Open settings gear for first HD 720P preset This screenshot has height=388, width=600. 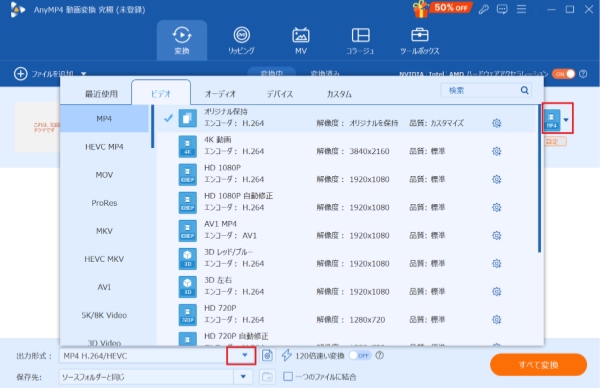point(496,320)
